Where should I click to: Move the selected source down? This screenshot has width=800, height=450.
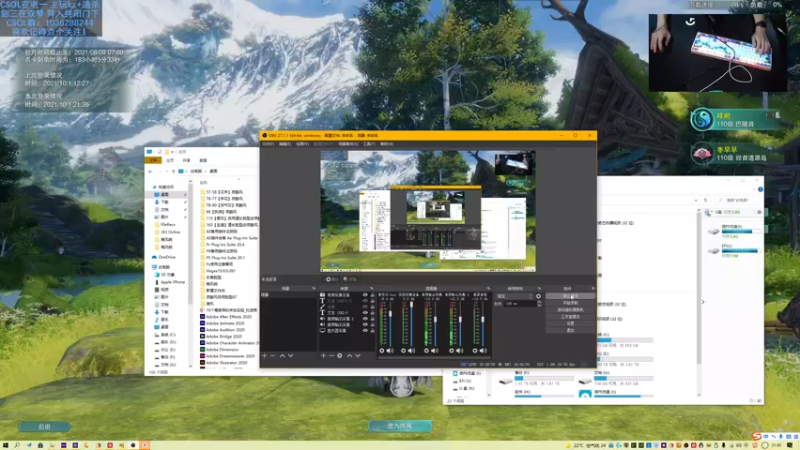358,356
